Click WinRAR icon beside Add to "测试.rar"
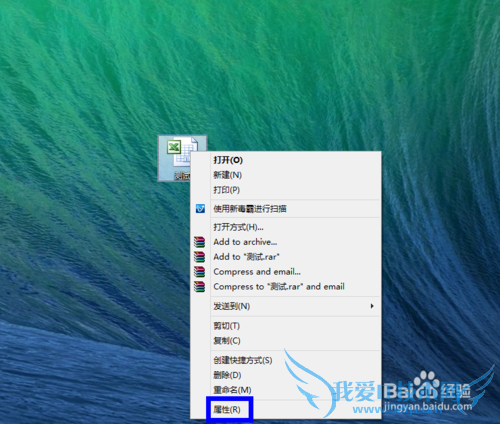The width and height of the screenshot is (500, 424). click(x=199, y=257)
